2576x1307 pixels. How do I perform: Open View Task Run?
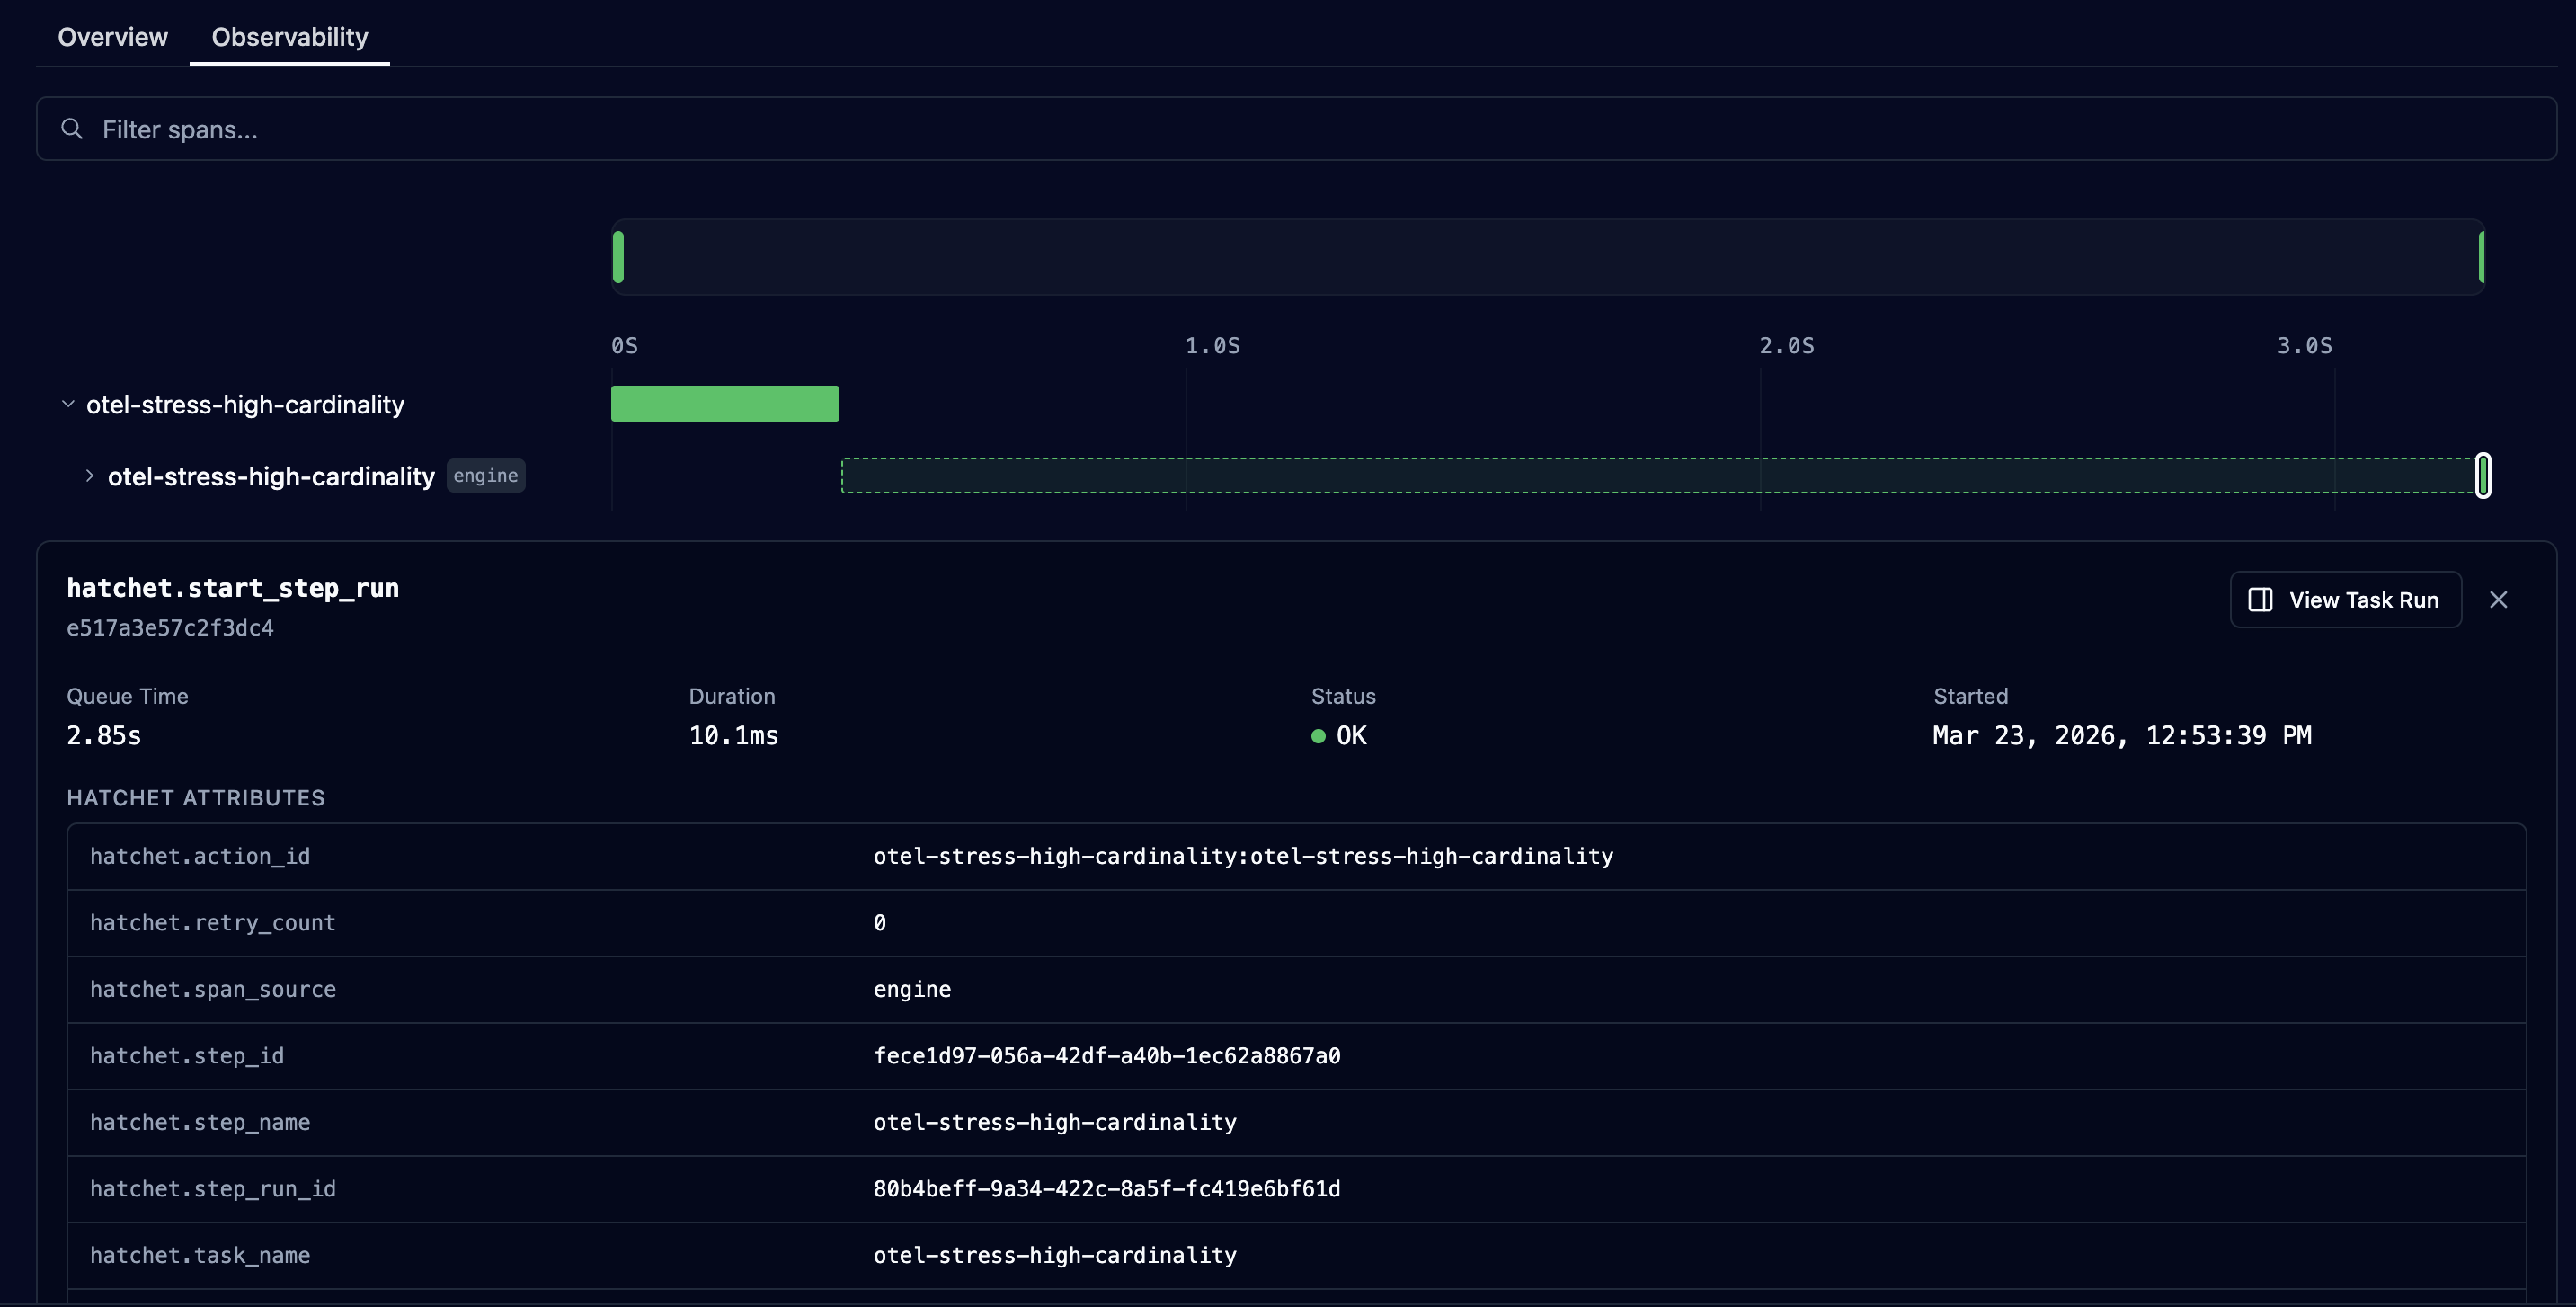coord(2345,600)
